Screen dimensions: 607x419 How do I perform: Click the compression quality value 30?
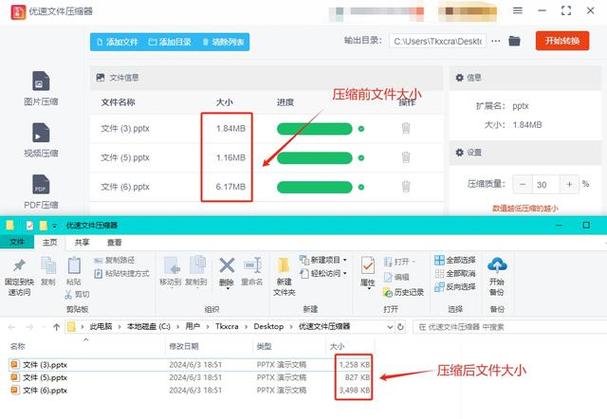546,185
